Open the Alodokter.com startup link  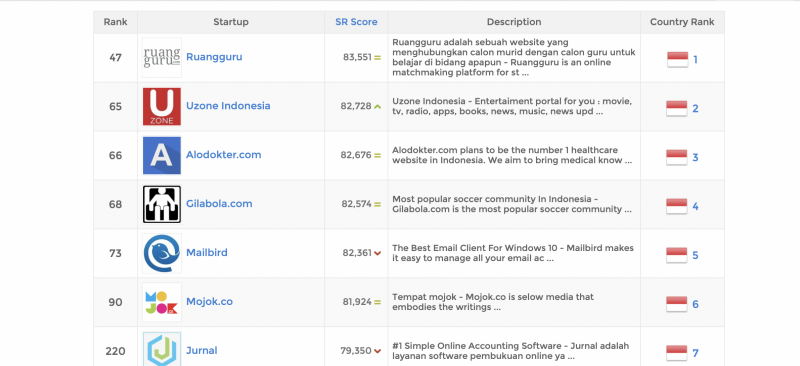coord(223,155)
